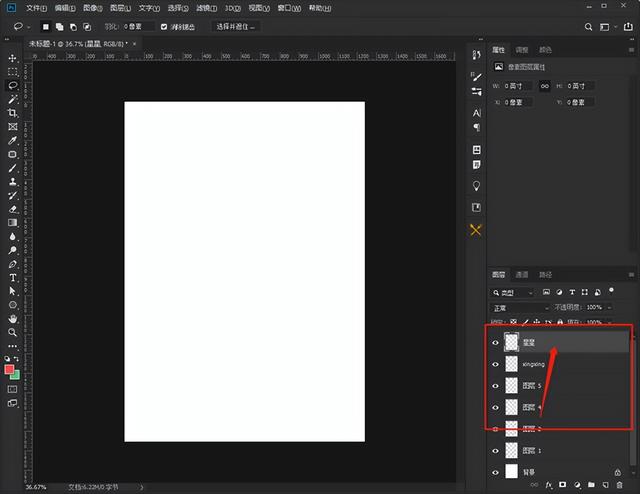Click the 选择并遮住 button

pyautogui.click(x=236, y=27)
